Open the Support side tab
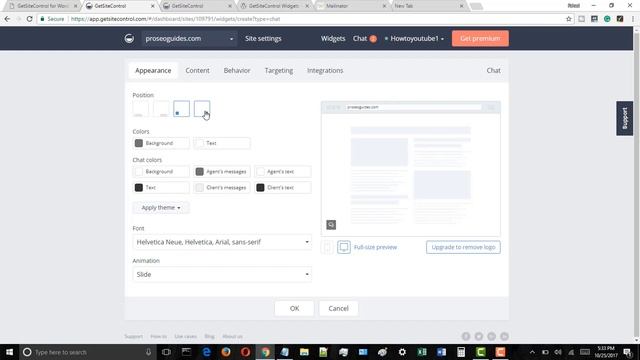Viewport: 640px width, 360px height. (x=624, y=118)
